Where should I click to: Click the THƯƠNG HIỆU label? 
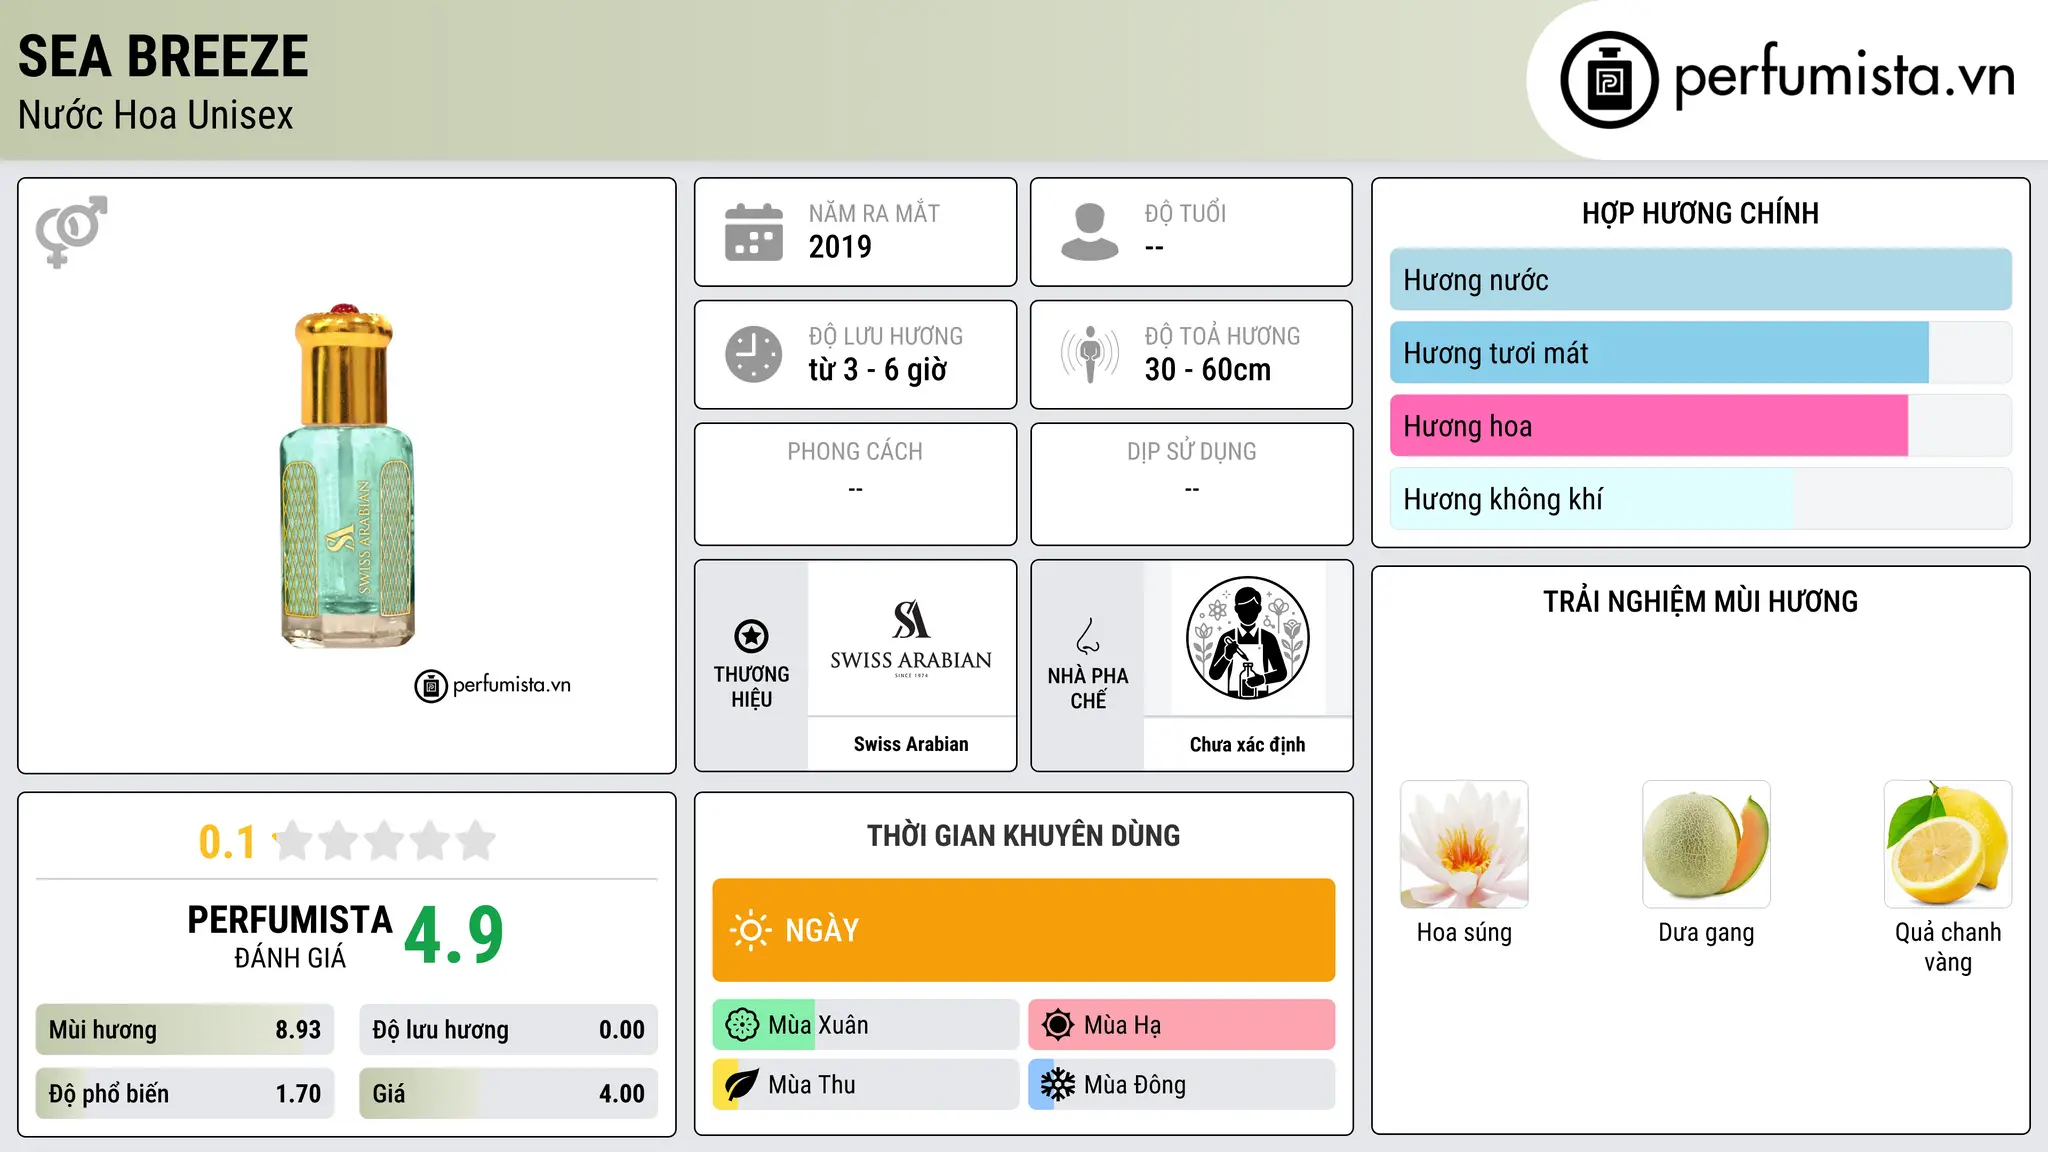pyautogui.click(x=751, y=686)
